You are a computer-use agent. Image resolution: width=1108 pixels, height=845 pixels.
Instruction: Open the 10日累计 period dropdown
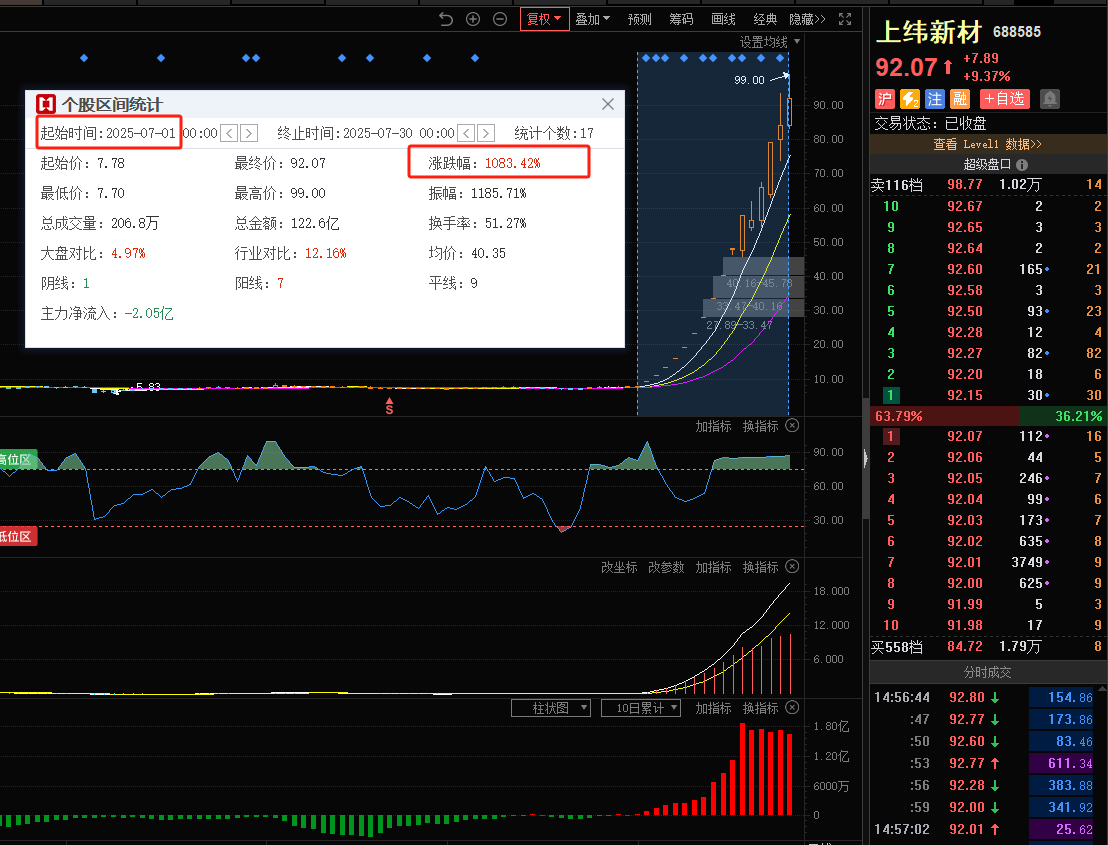tap(640, 708)
